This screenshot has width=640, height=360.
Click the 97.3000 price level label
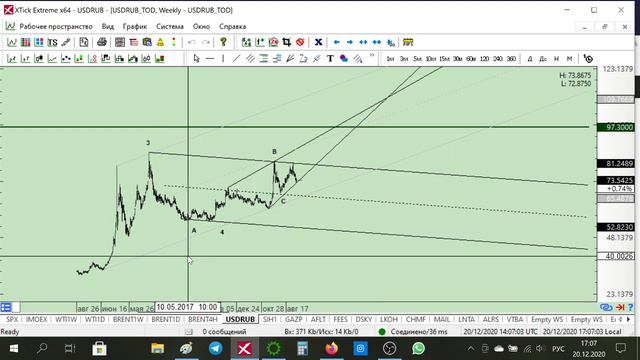coord(616,127)
